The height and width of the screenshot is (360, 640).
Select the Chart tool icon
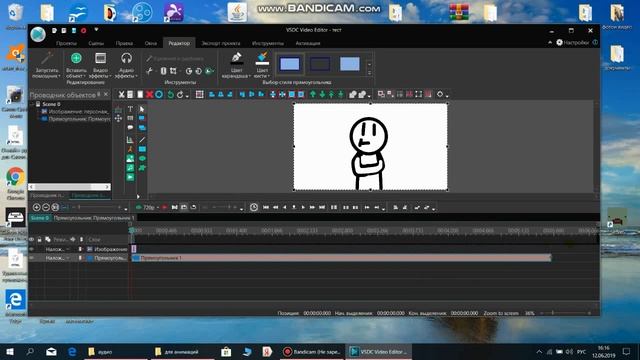[x=130, y=140]
